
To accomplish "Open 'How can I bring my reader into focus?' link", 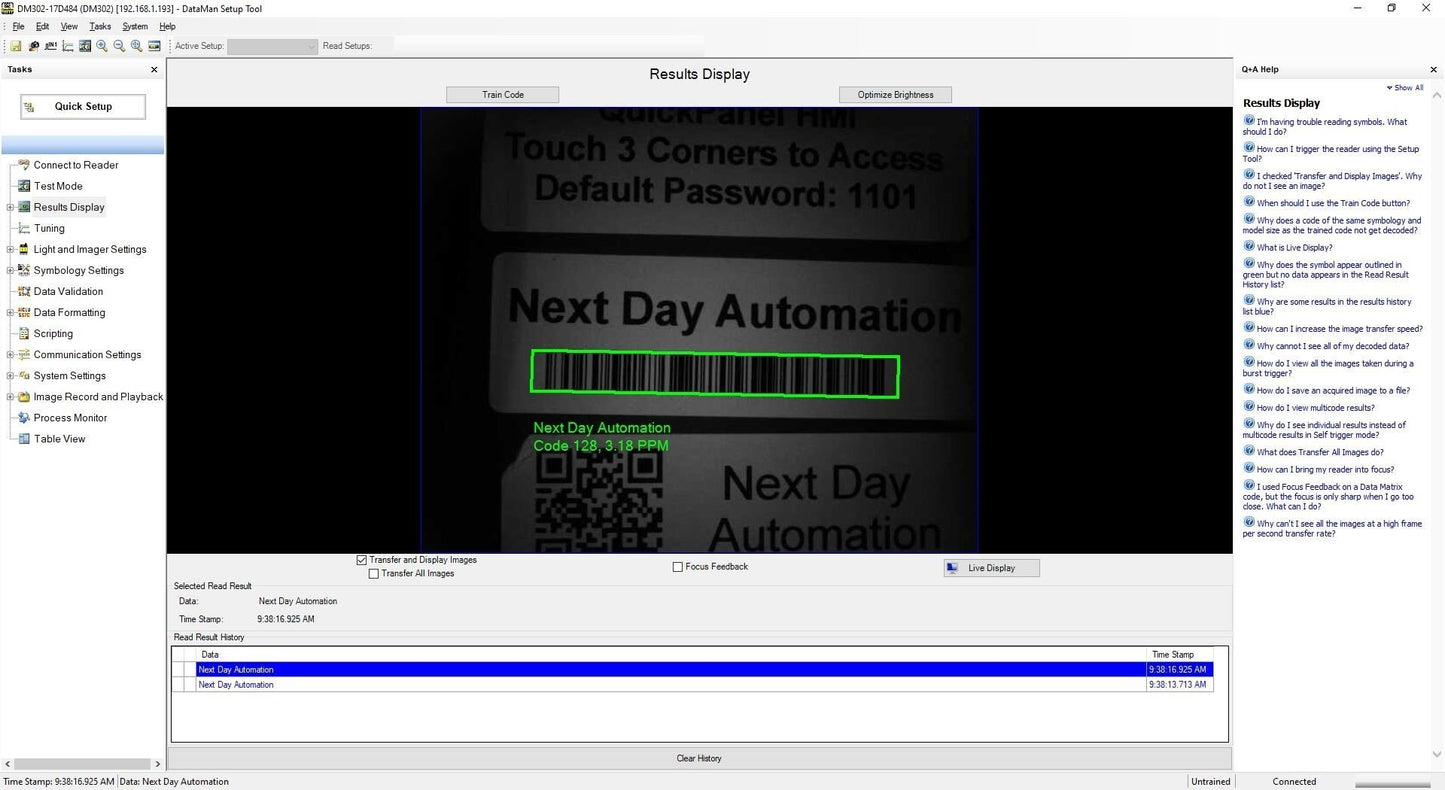I will click(x=1325, y=469).
